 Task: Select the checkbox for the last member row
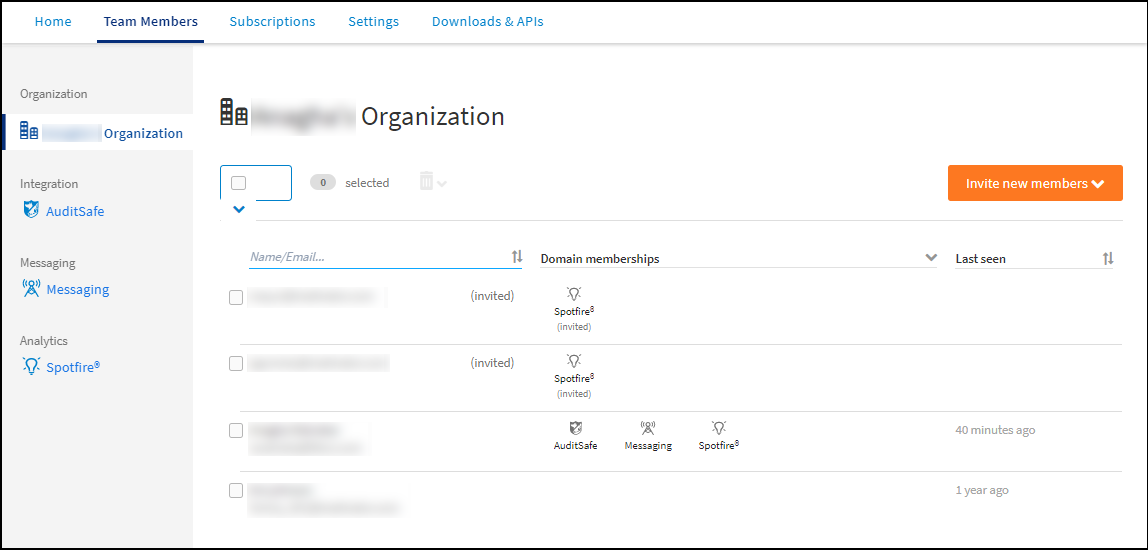pos(236,491)
